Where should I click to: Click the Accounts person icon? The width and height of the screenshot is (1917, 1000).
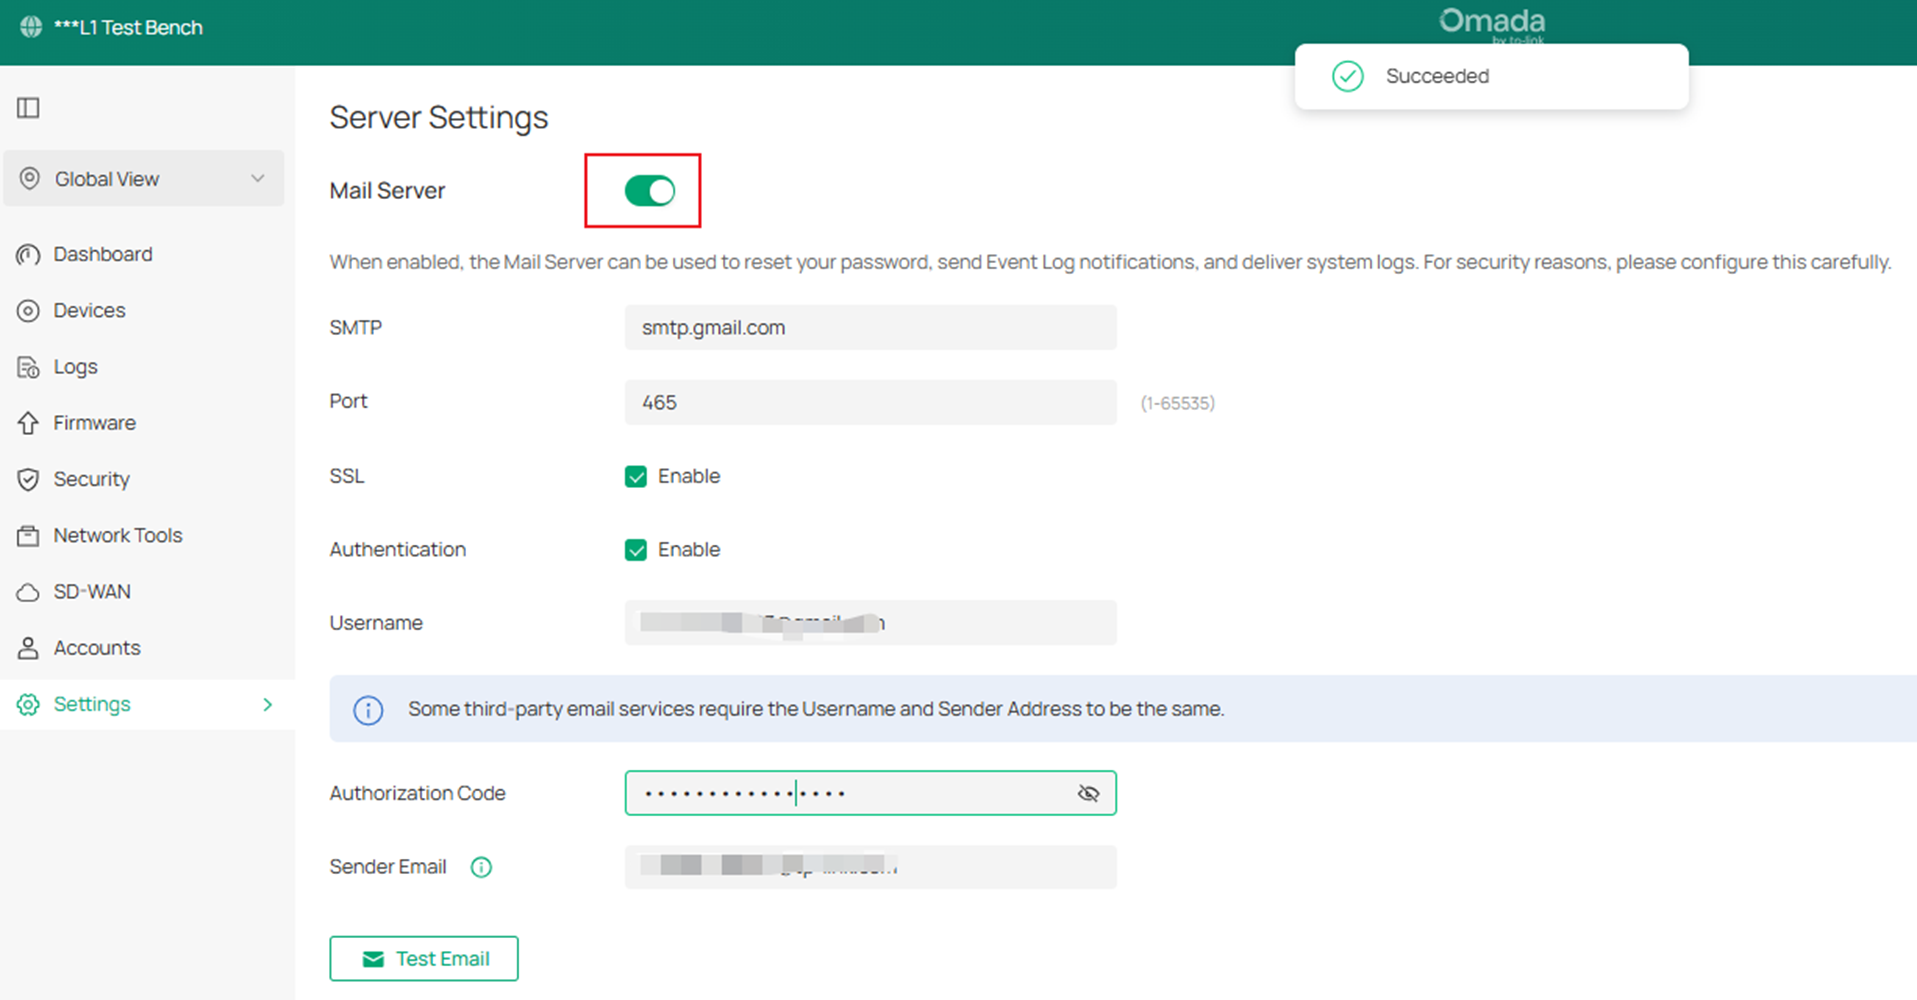(x=28, y=648)
